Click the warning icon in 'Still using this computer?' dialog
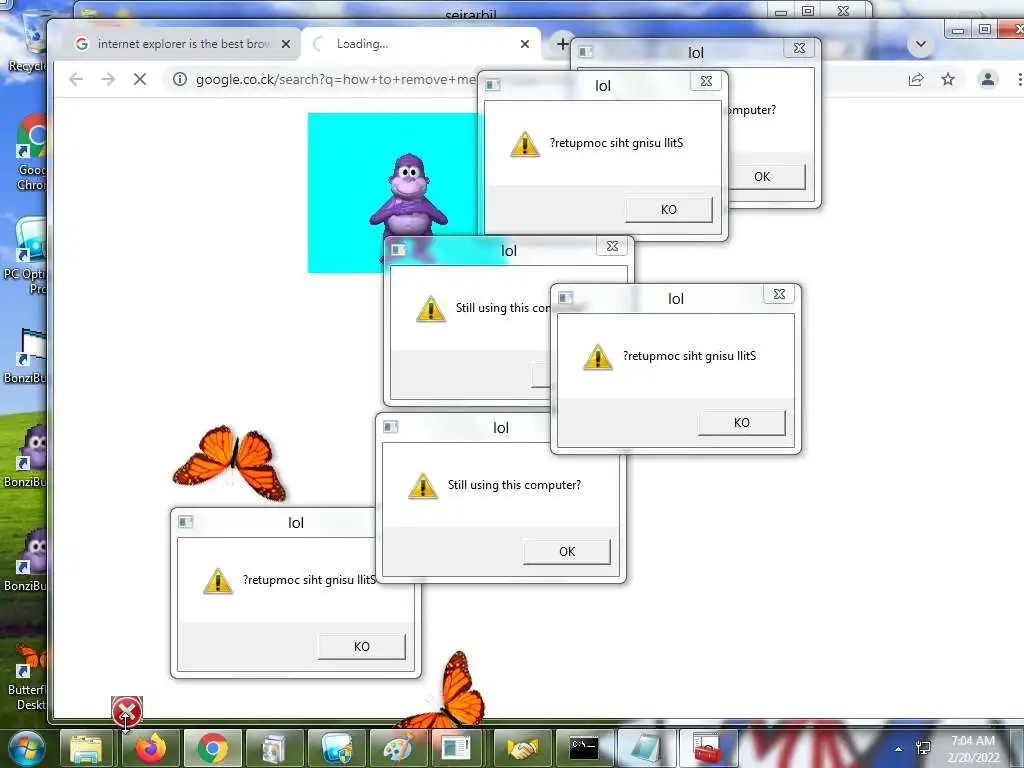1024x768 pixels. click(x=423, y=486)
